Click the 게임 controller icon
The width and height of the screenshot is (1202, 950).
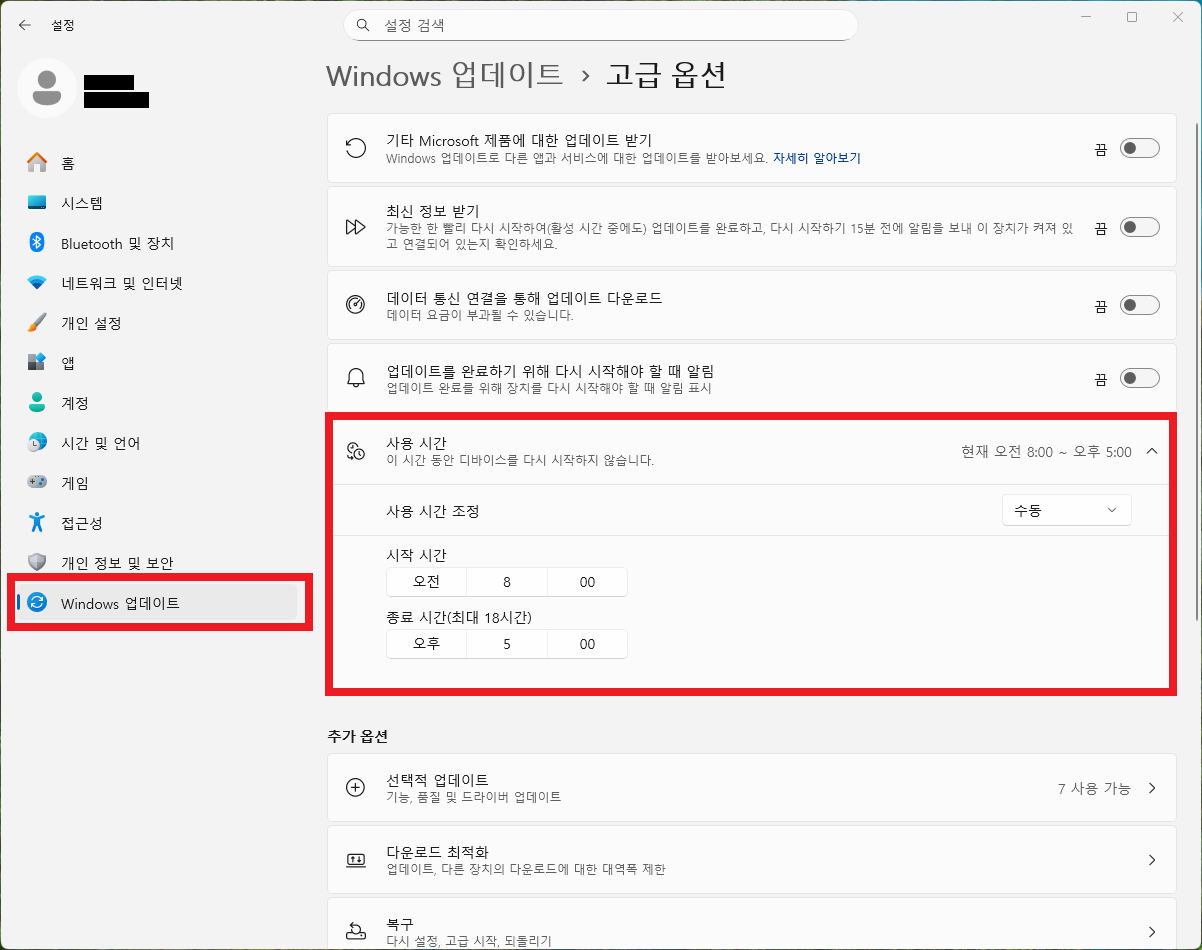coord(37,483)
